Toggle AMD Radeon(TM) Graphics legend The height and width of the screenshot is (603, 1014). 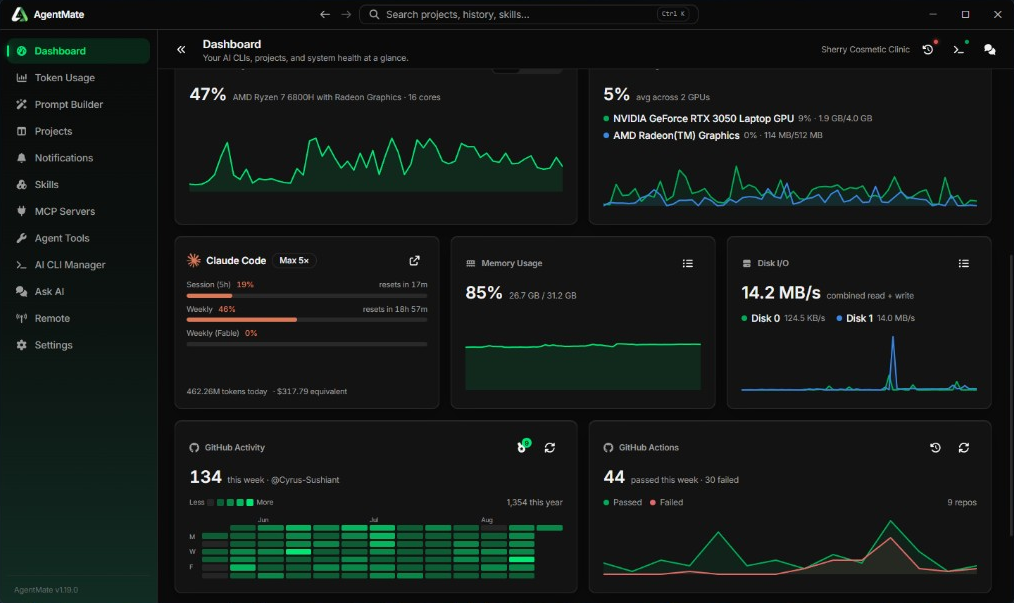713,135
